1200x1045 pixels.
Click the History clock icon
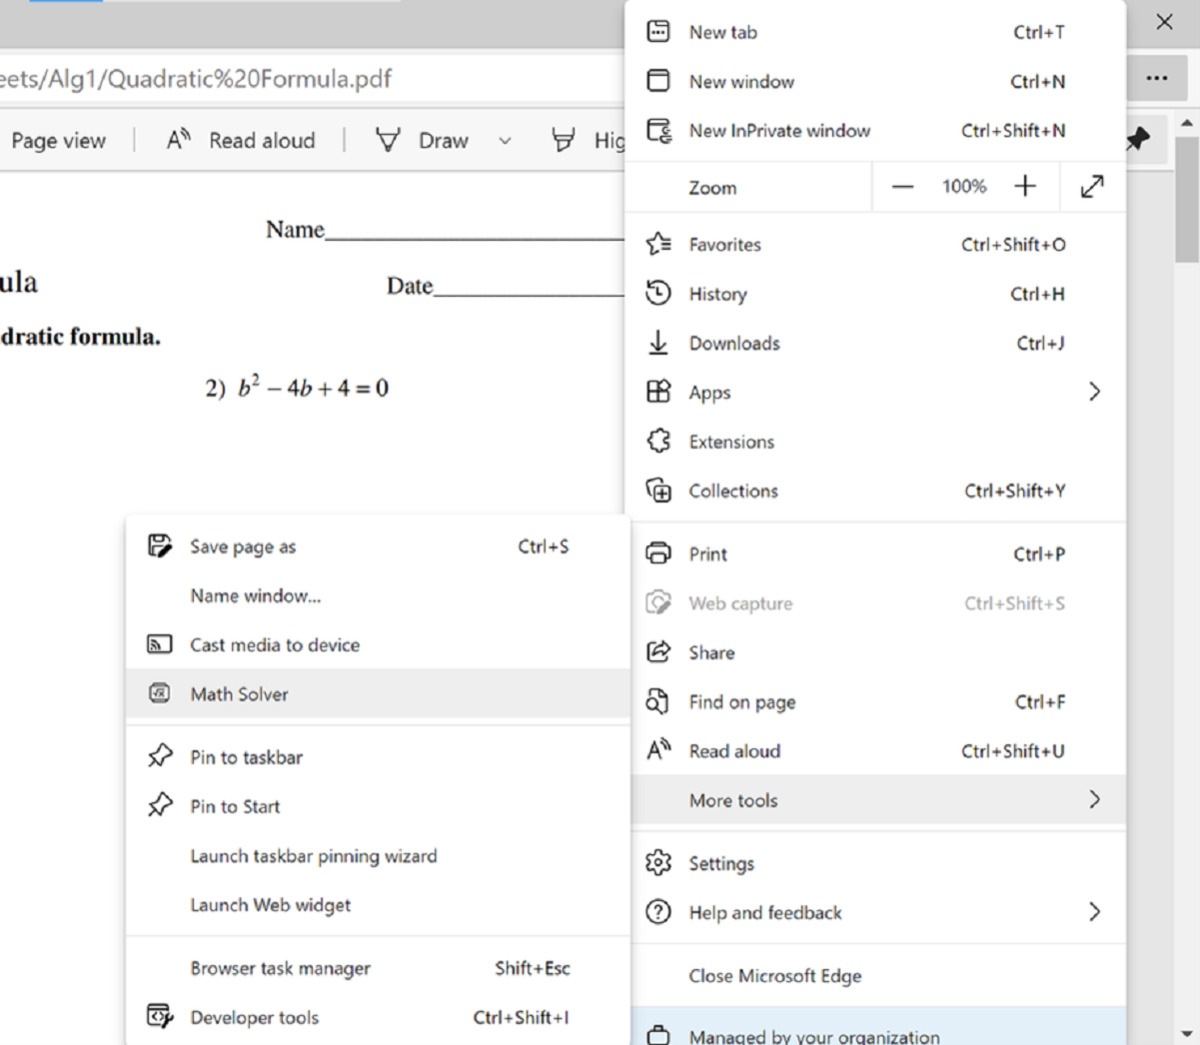[658, 293]
